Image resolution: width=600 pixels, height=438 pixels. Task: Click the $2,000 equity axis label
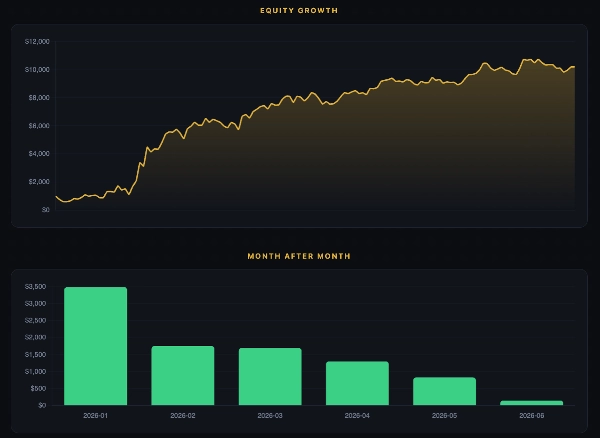[39, 182]
